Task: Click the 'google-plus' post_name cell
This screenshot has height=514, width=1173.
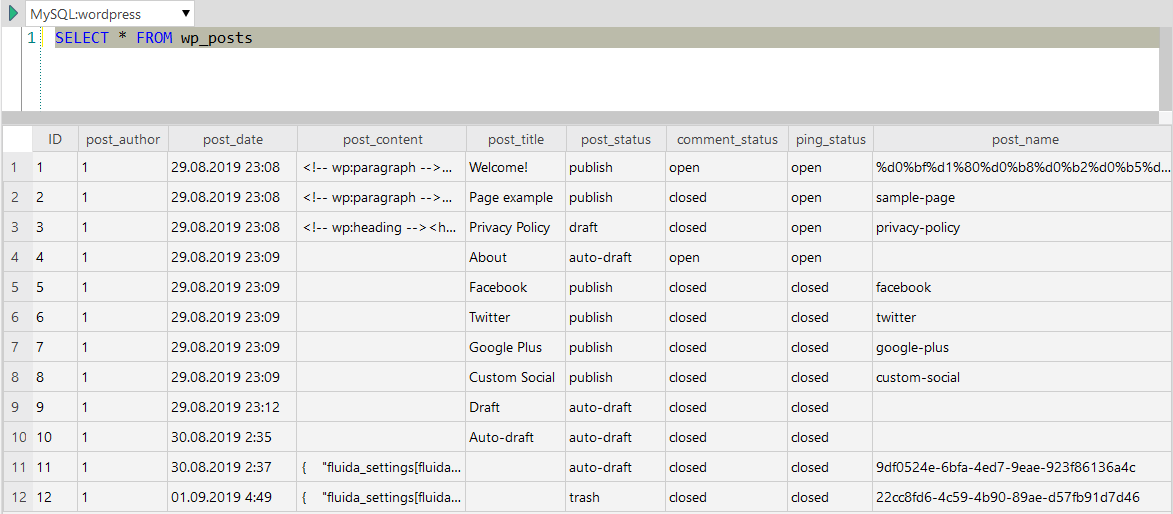Action: (1023, 347)
